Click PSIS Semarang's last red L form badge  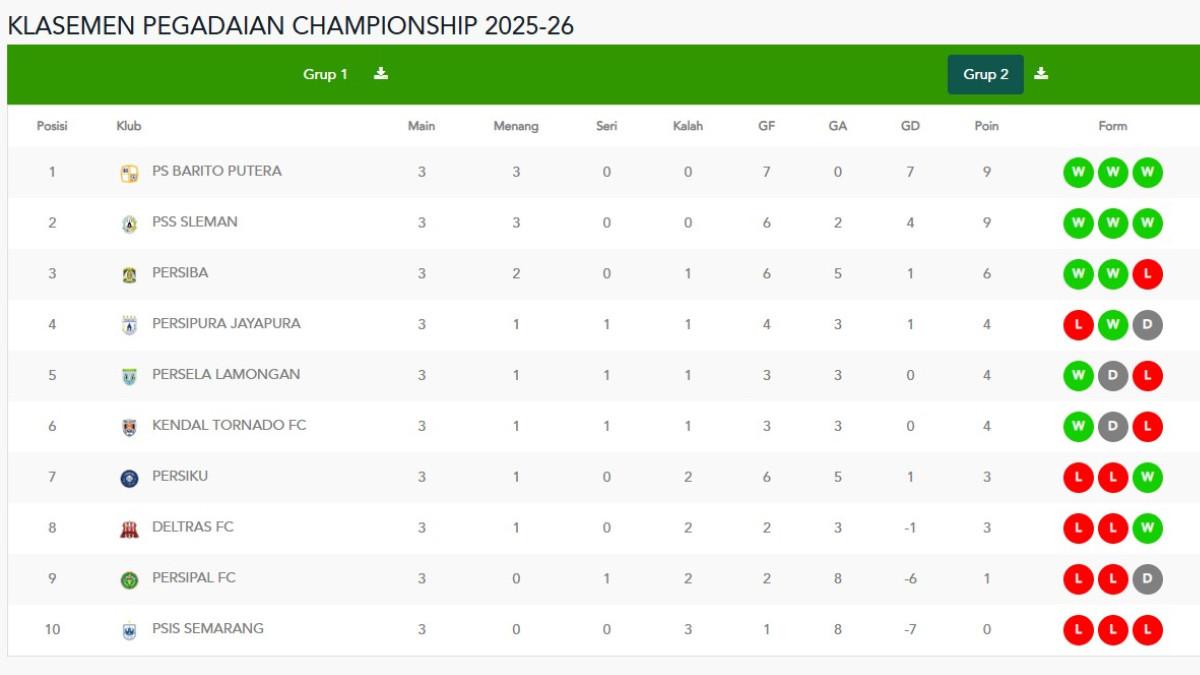click(1148, 629)
